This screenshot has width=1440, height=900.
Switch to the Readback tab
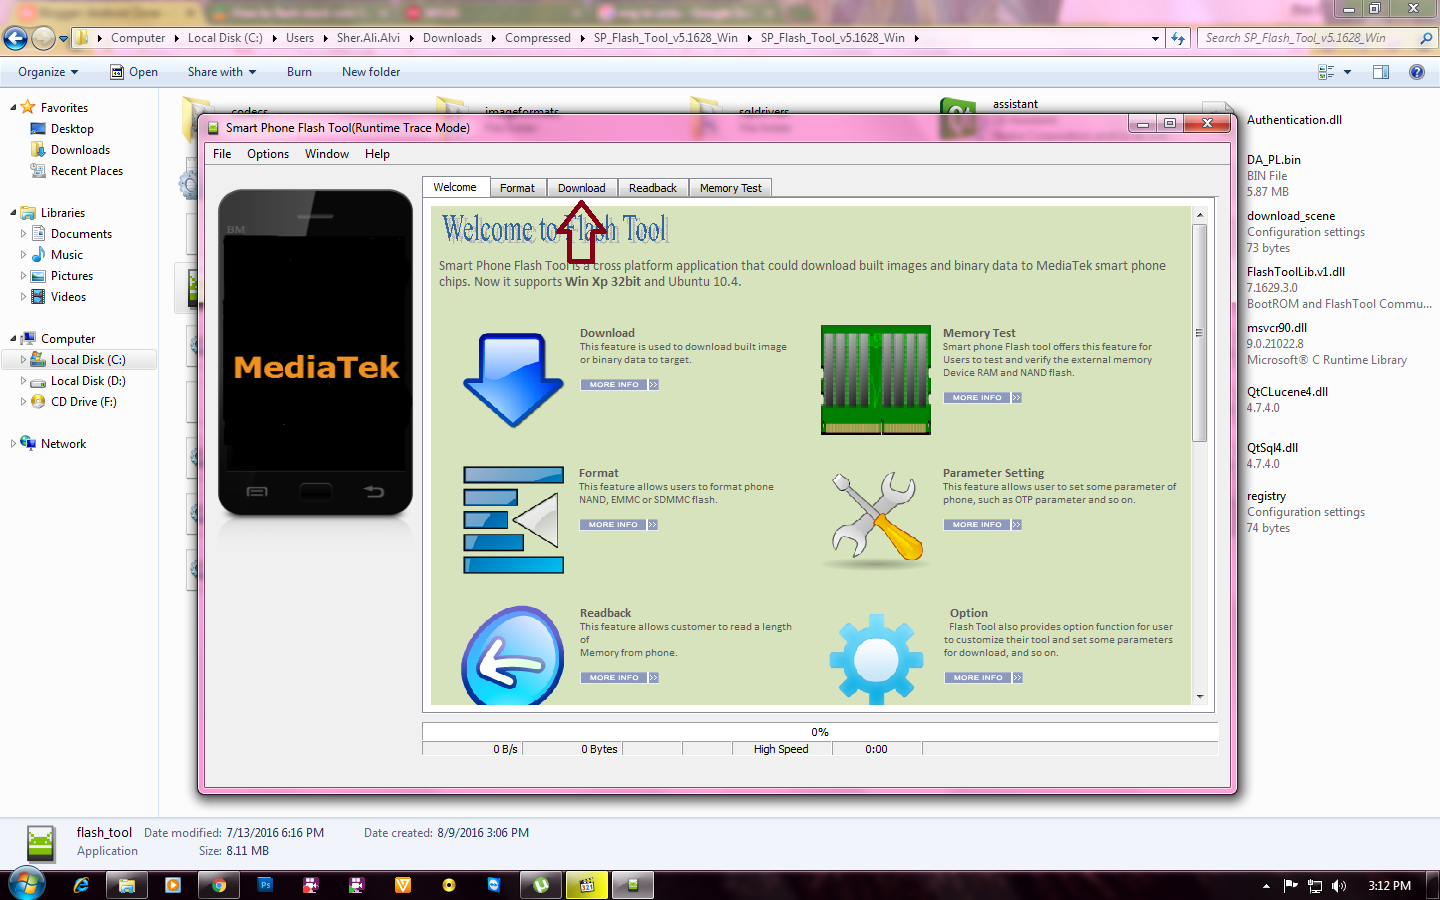653,188
